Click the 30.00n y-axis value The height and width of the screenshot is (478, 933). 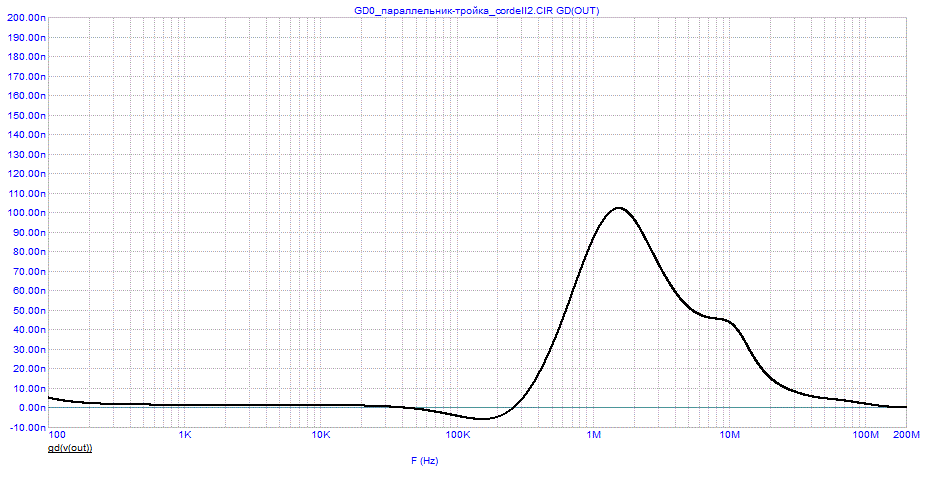(27, 349)
